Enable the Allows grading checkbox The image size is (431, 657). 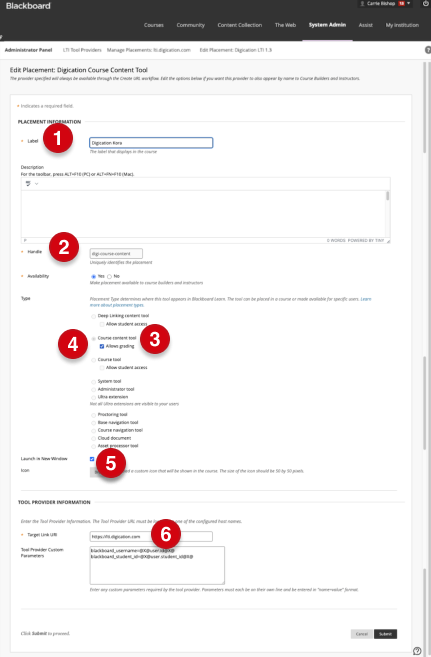point(102,346)
